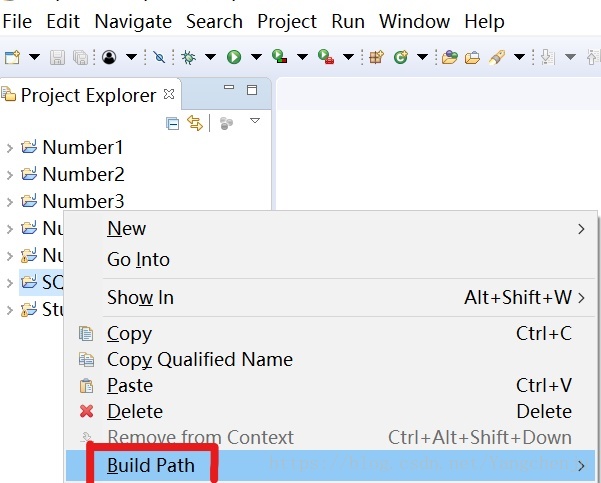
Task: Click the Debug bug icon in toolbar
Action: [188, 57]
